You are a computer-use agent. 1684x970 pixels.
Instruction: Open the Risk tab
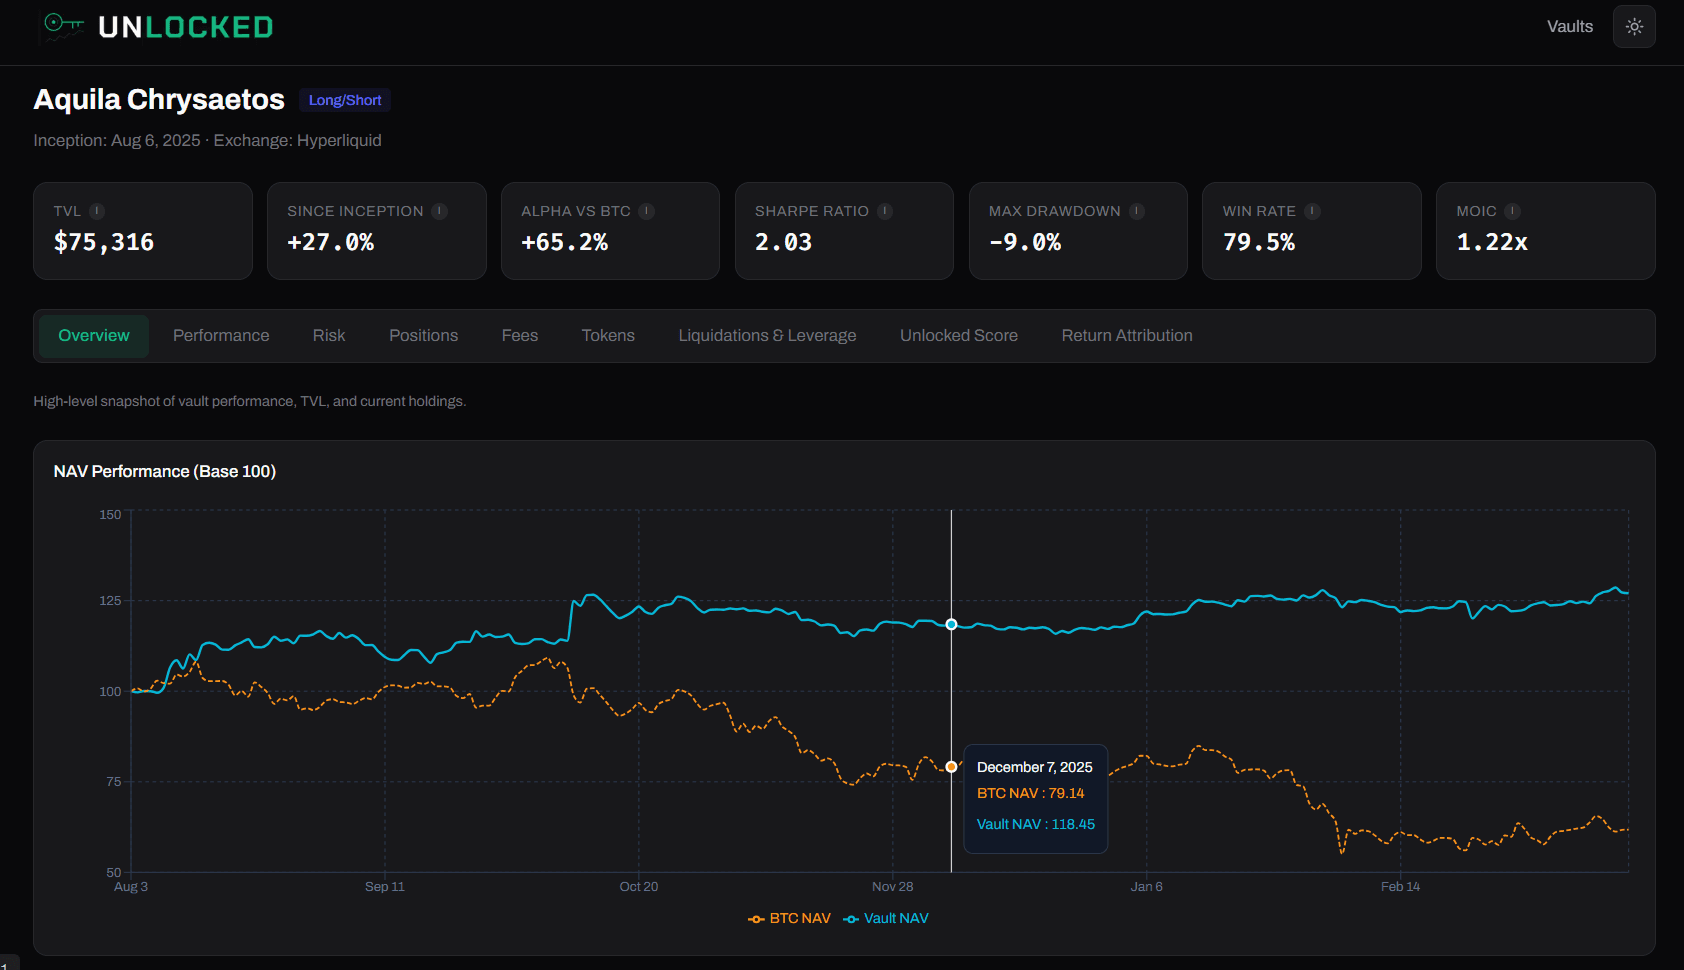pos(328,335)
